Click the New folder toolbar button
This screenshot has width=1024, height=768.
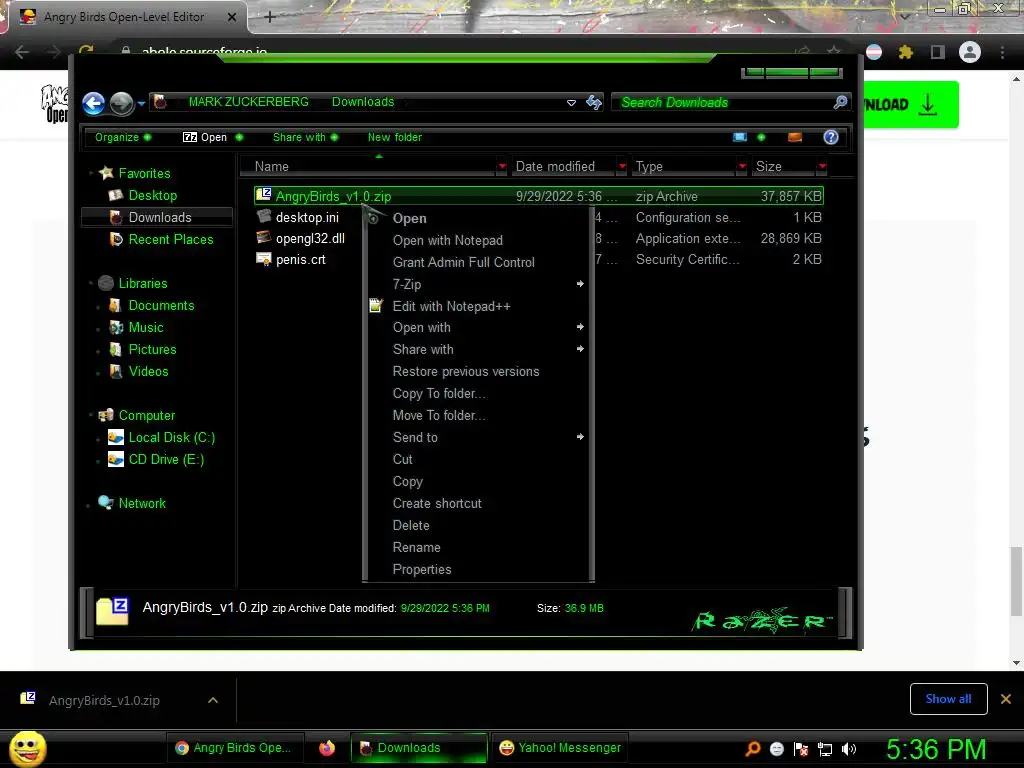[x=394, y=137]
